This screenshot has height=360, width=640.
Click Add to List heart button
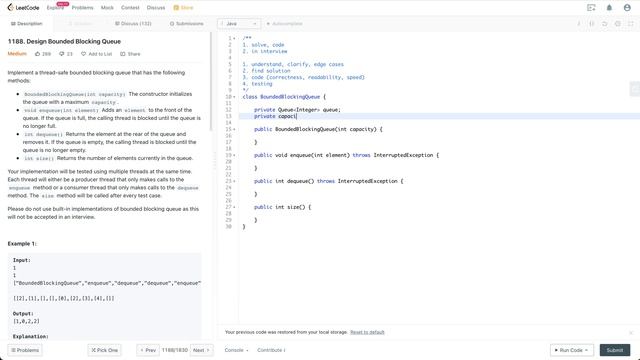click(x=96, y=54)
